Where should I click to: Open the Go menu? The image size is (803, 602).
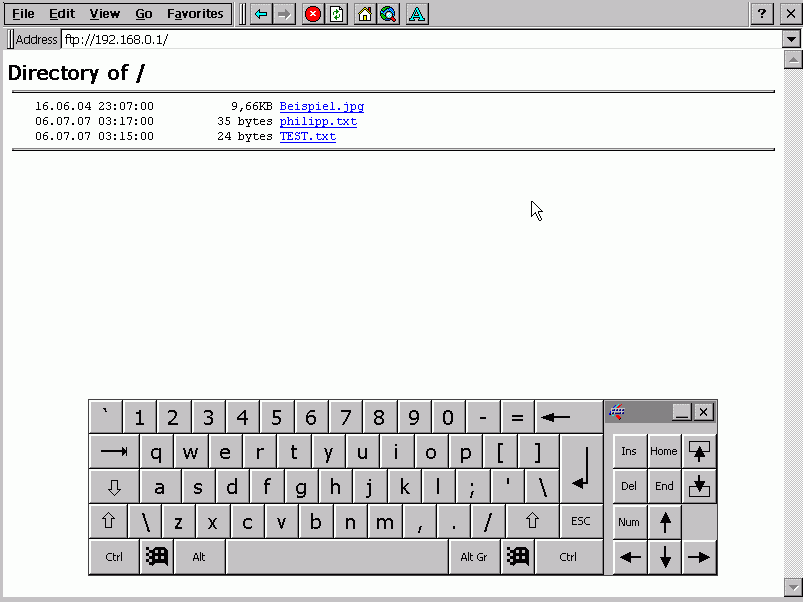(x=143, y=14)
